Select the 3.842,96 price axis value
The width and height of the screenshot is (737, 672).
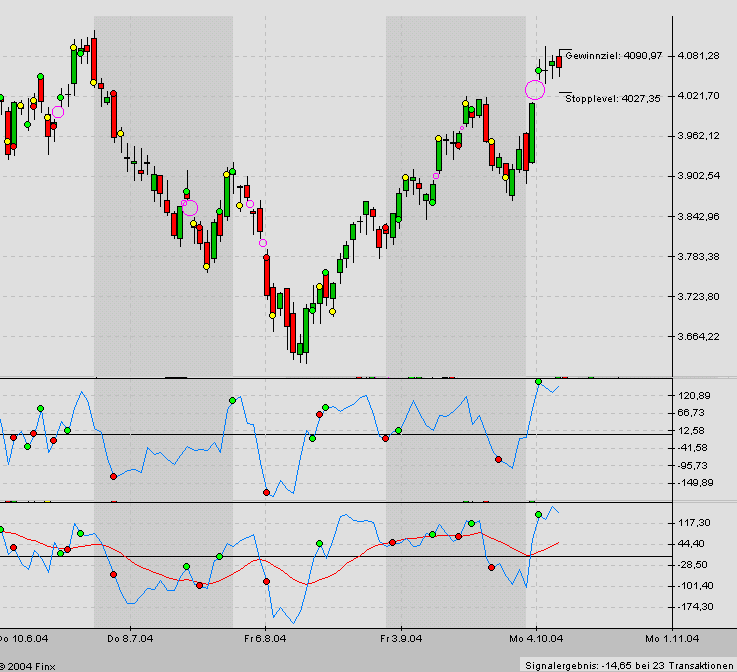pyautogui.click(x=698, y=217)
